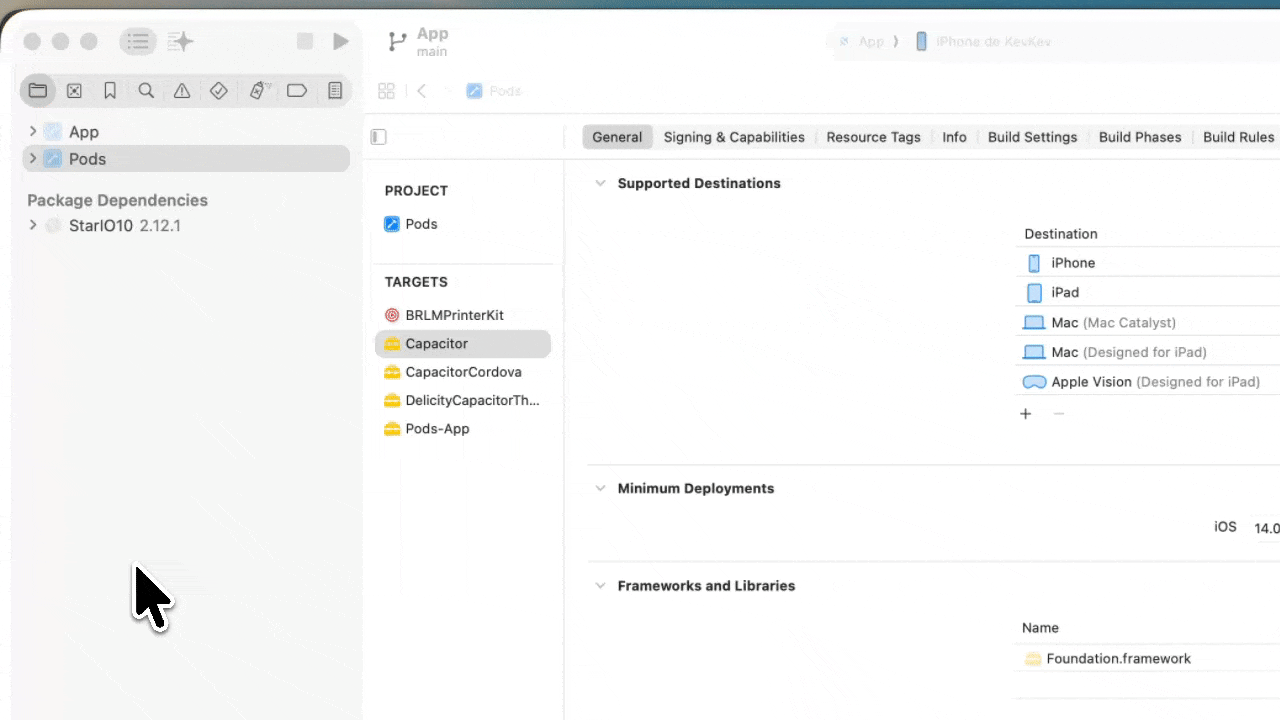Viewport: 1280px width, 720px height.
Task: Select the StarIO10 2.12.1 package
Action: point(186,226)
